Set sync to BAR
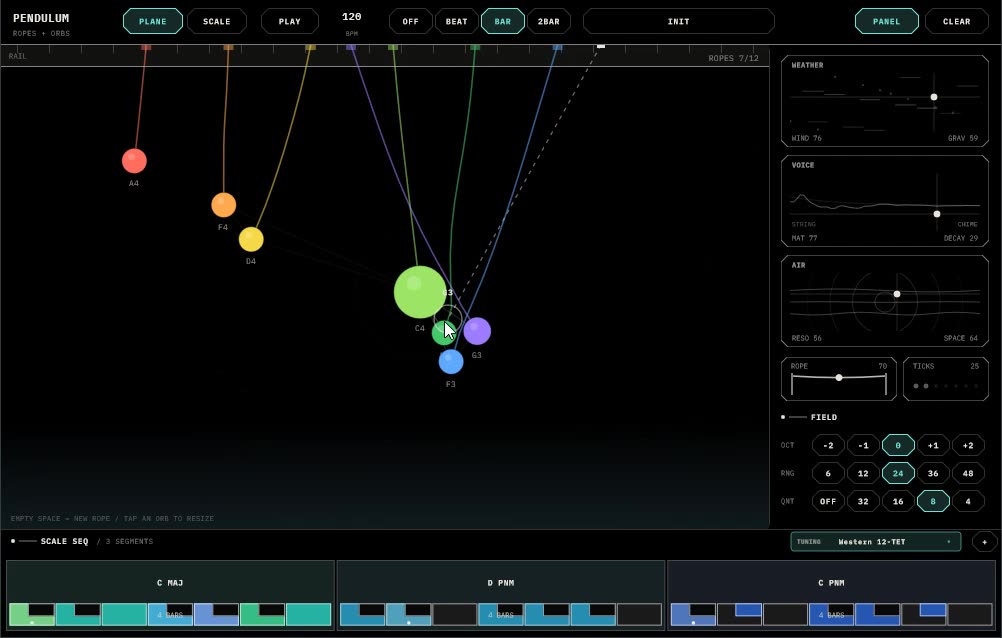 tap(503, 21)
